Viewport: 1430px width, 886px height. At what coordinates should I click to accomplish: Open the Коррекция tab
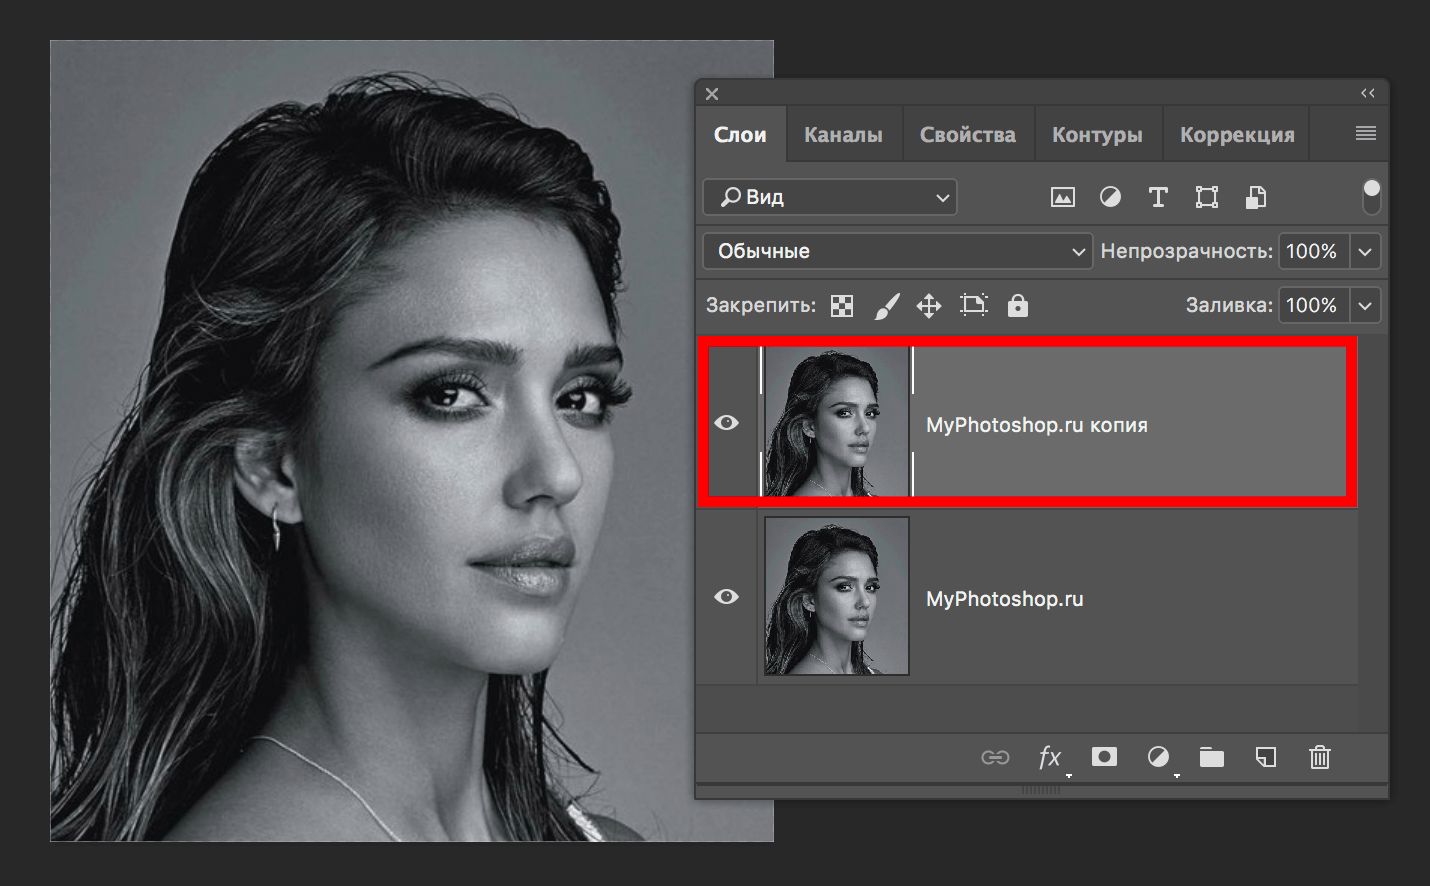pos(1237,135)
